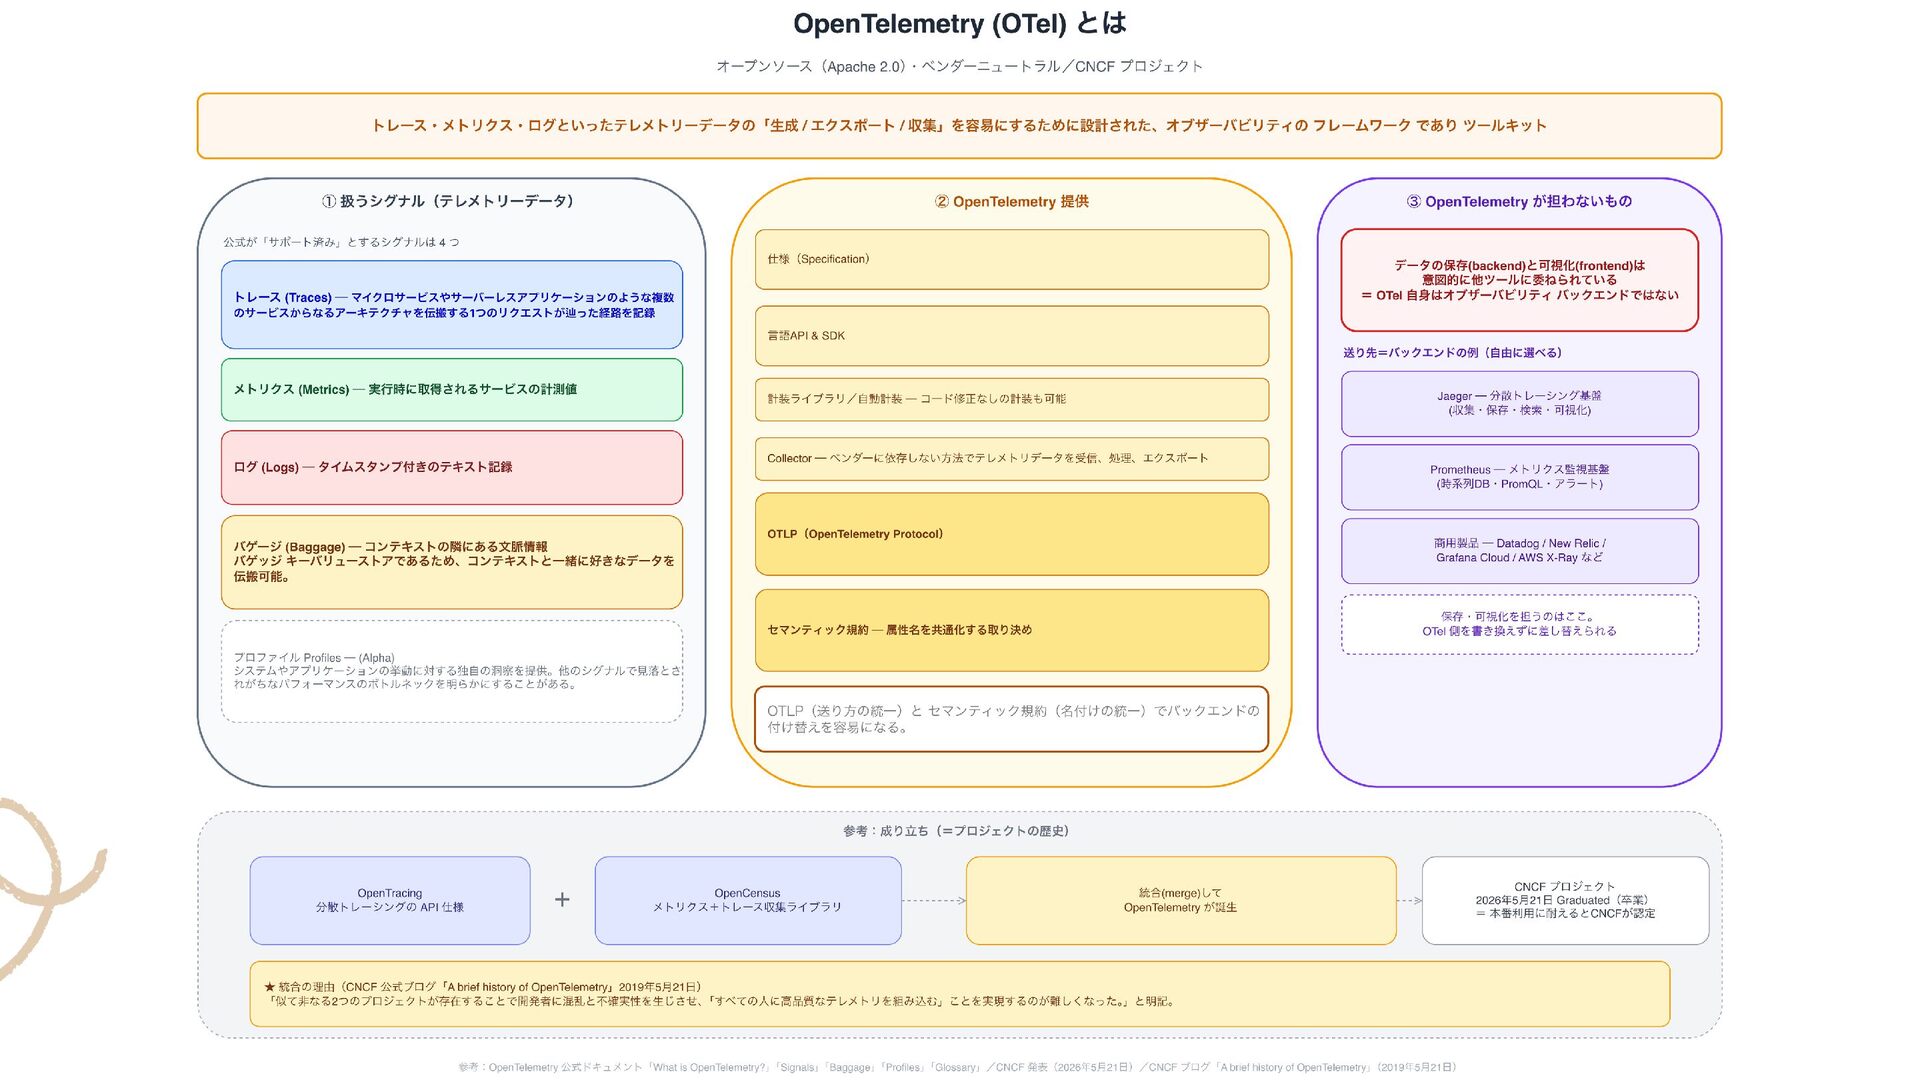Image resolution: width=1920 pixels, height=1080 pixels.
Task: Click the plus sign between OpenTracing and OpenCensus
Action: (x=562, y=900)
